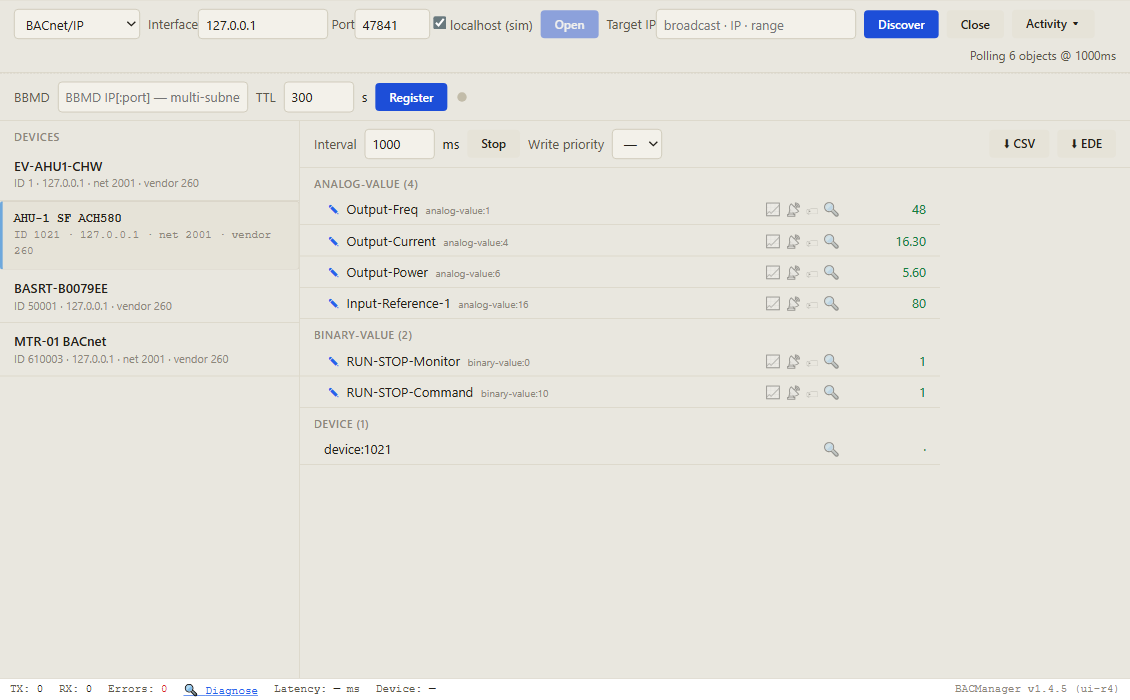
Task: Click the Open button next to localhost
Action: [x=569, y=25]
